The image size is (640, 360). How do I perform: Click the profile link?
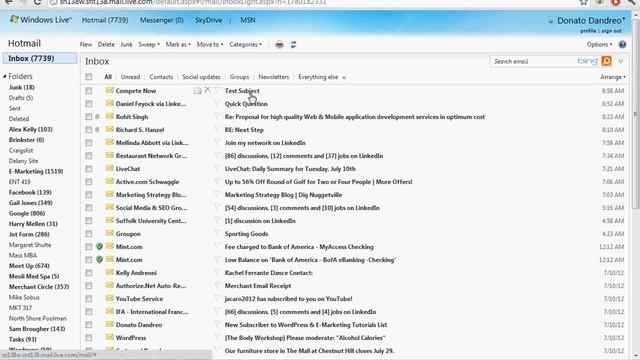tap(588, 31)
